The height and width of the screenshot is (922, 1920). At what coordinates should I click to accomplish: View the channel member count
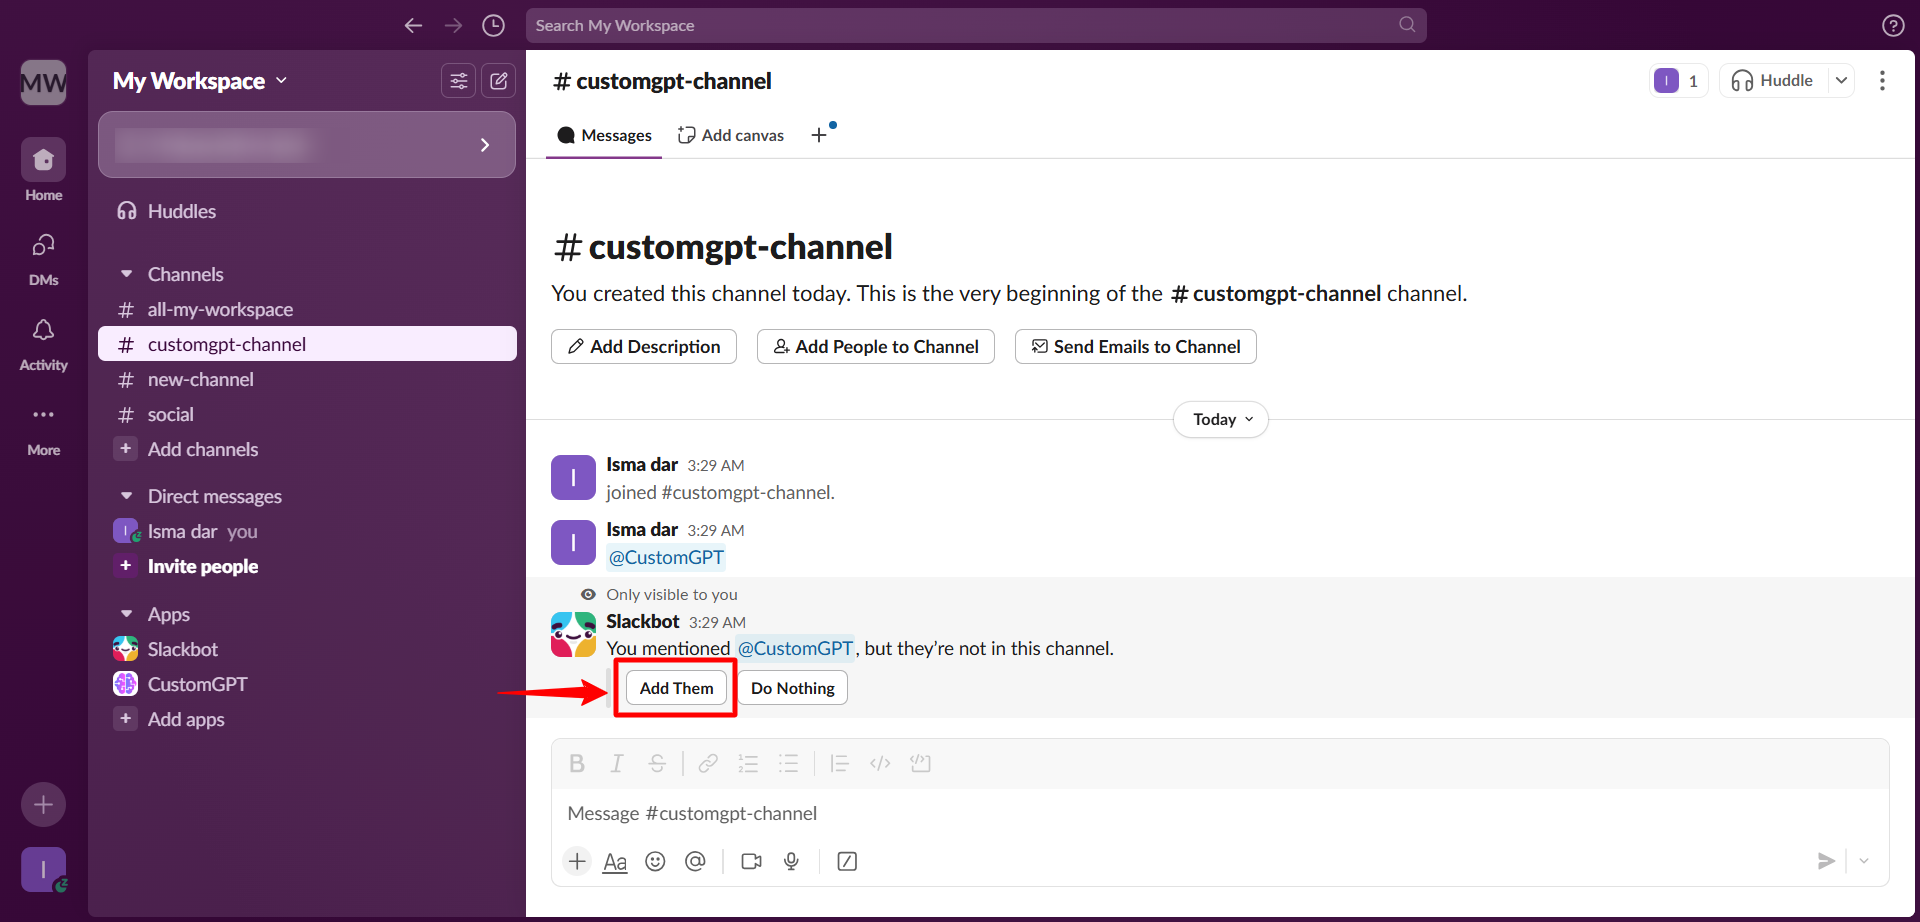1678,81
